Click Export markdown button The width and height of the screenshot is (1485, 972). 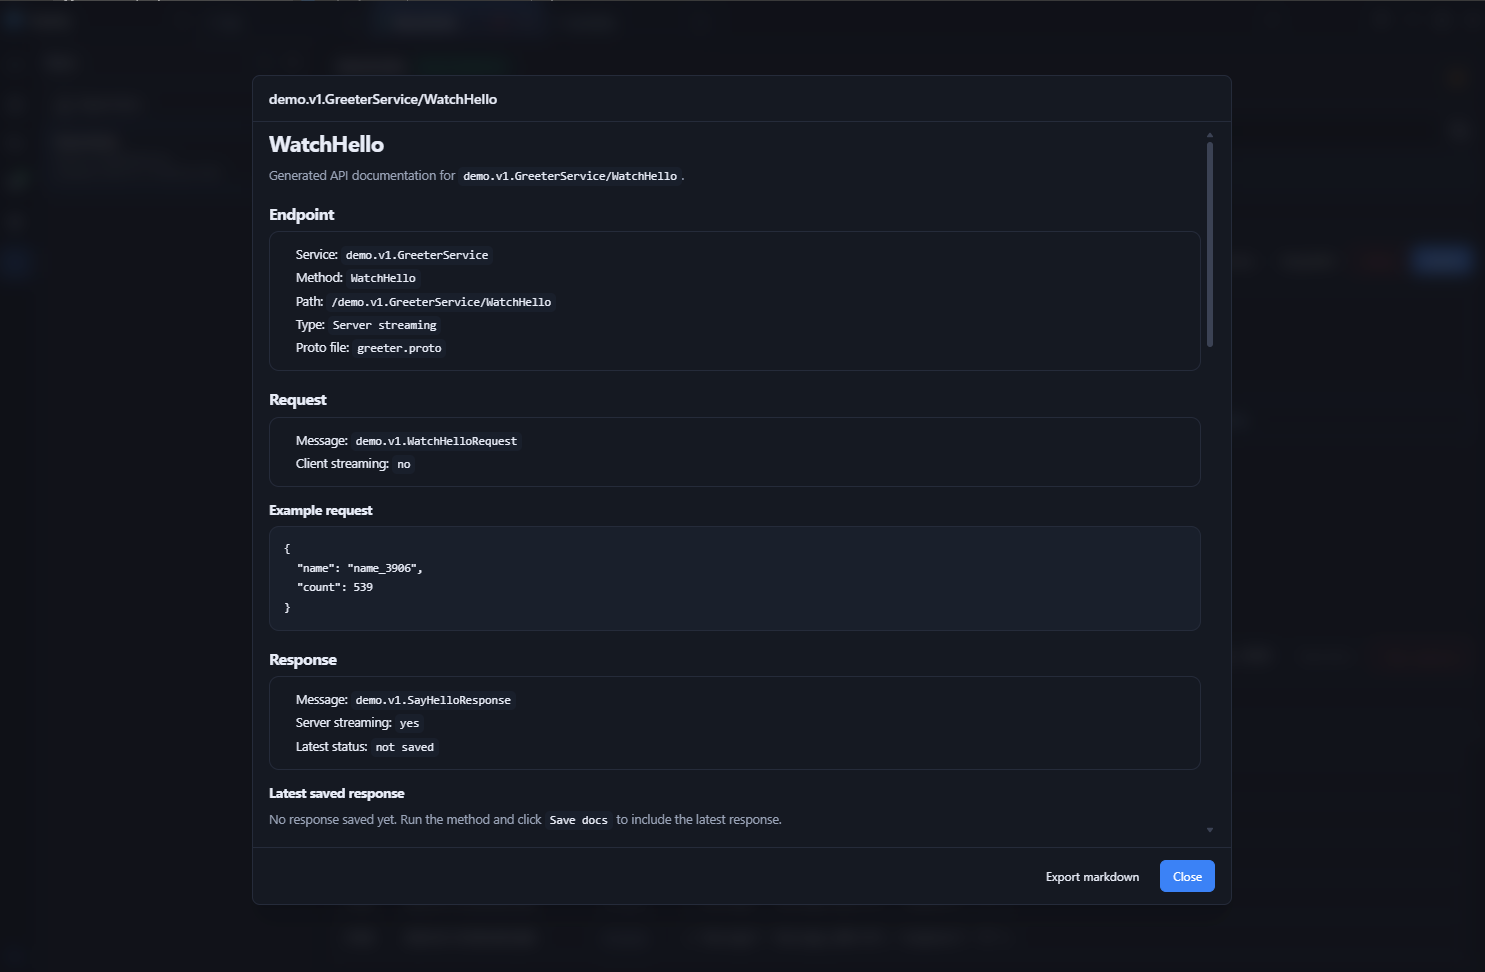1092,876
